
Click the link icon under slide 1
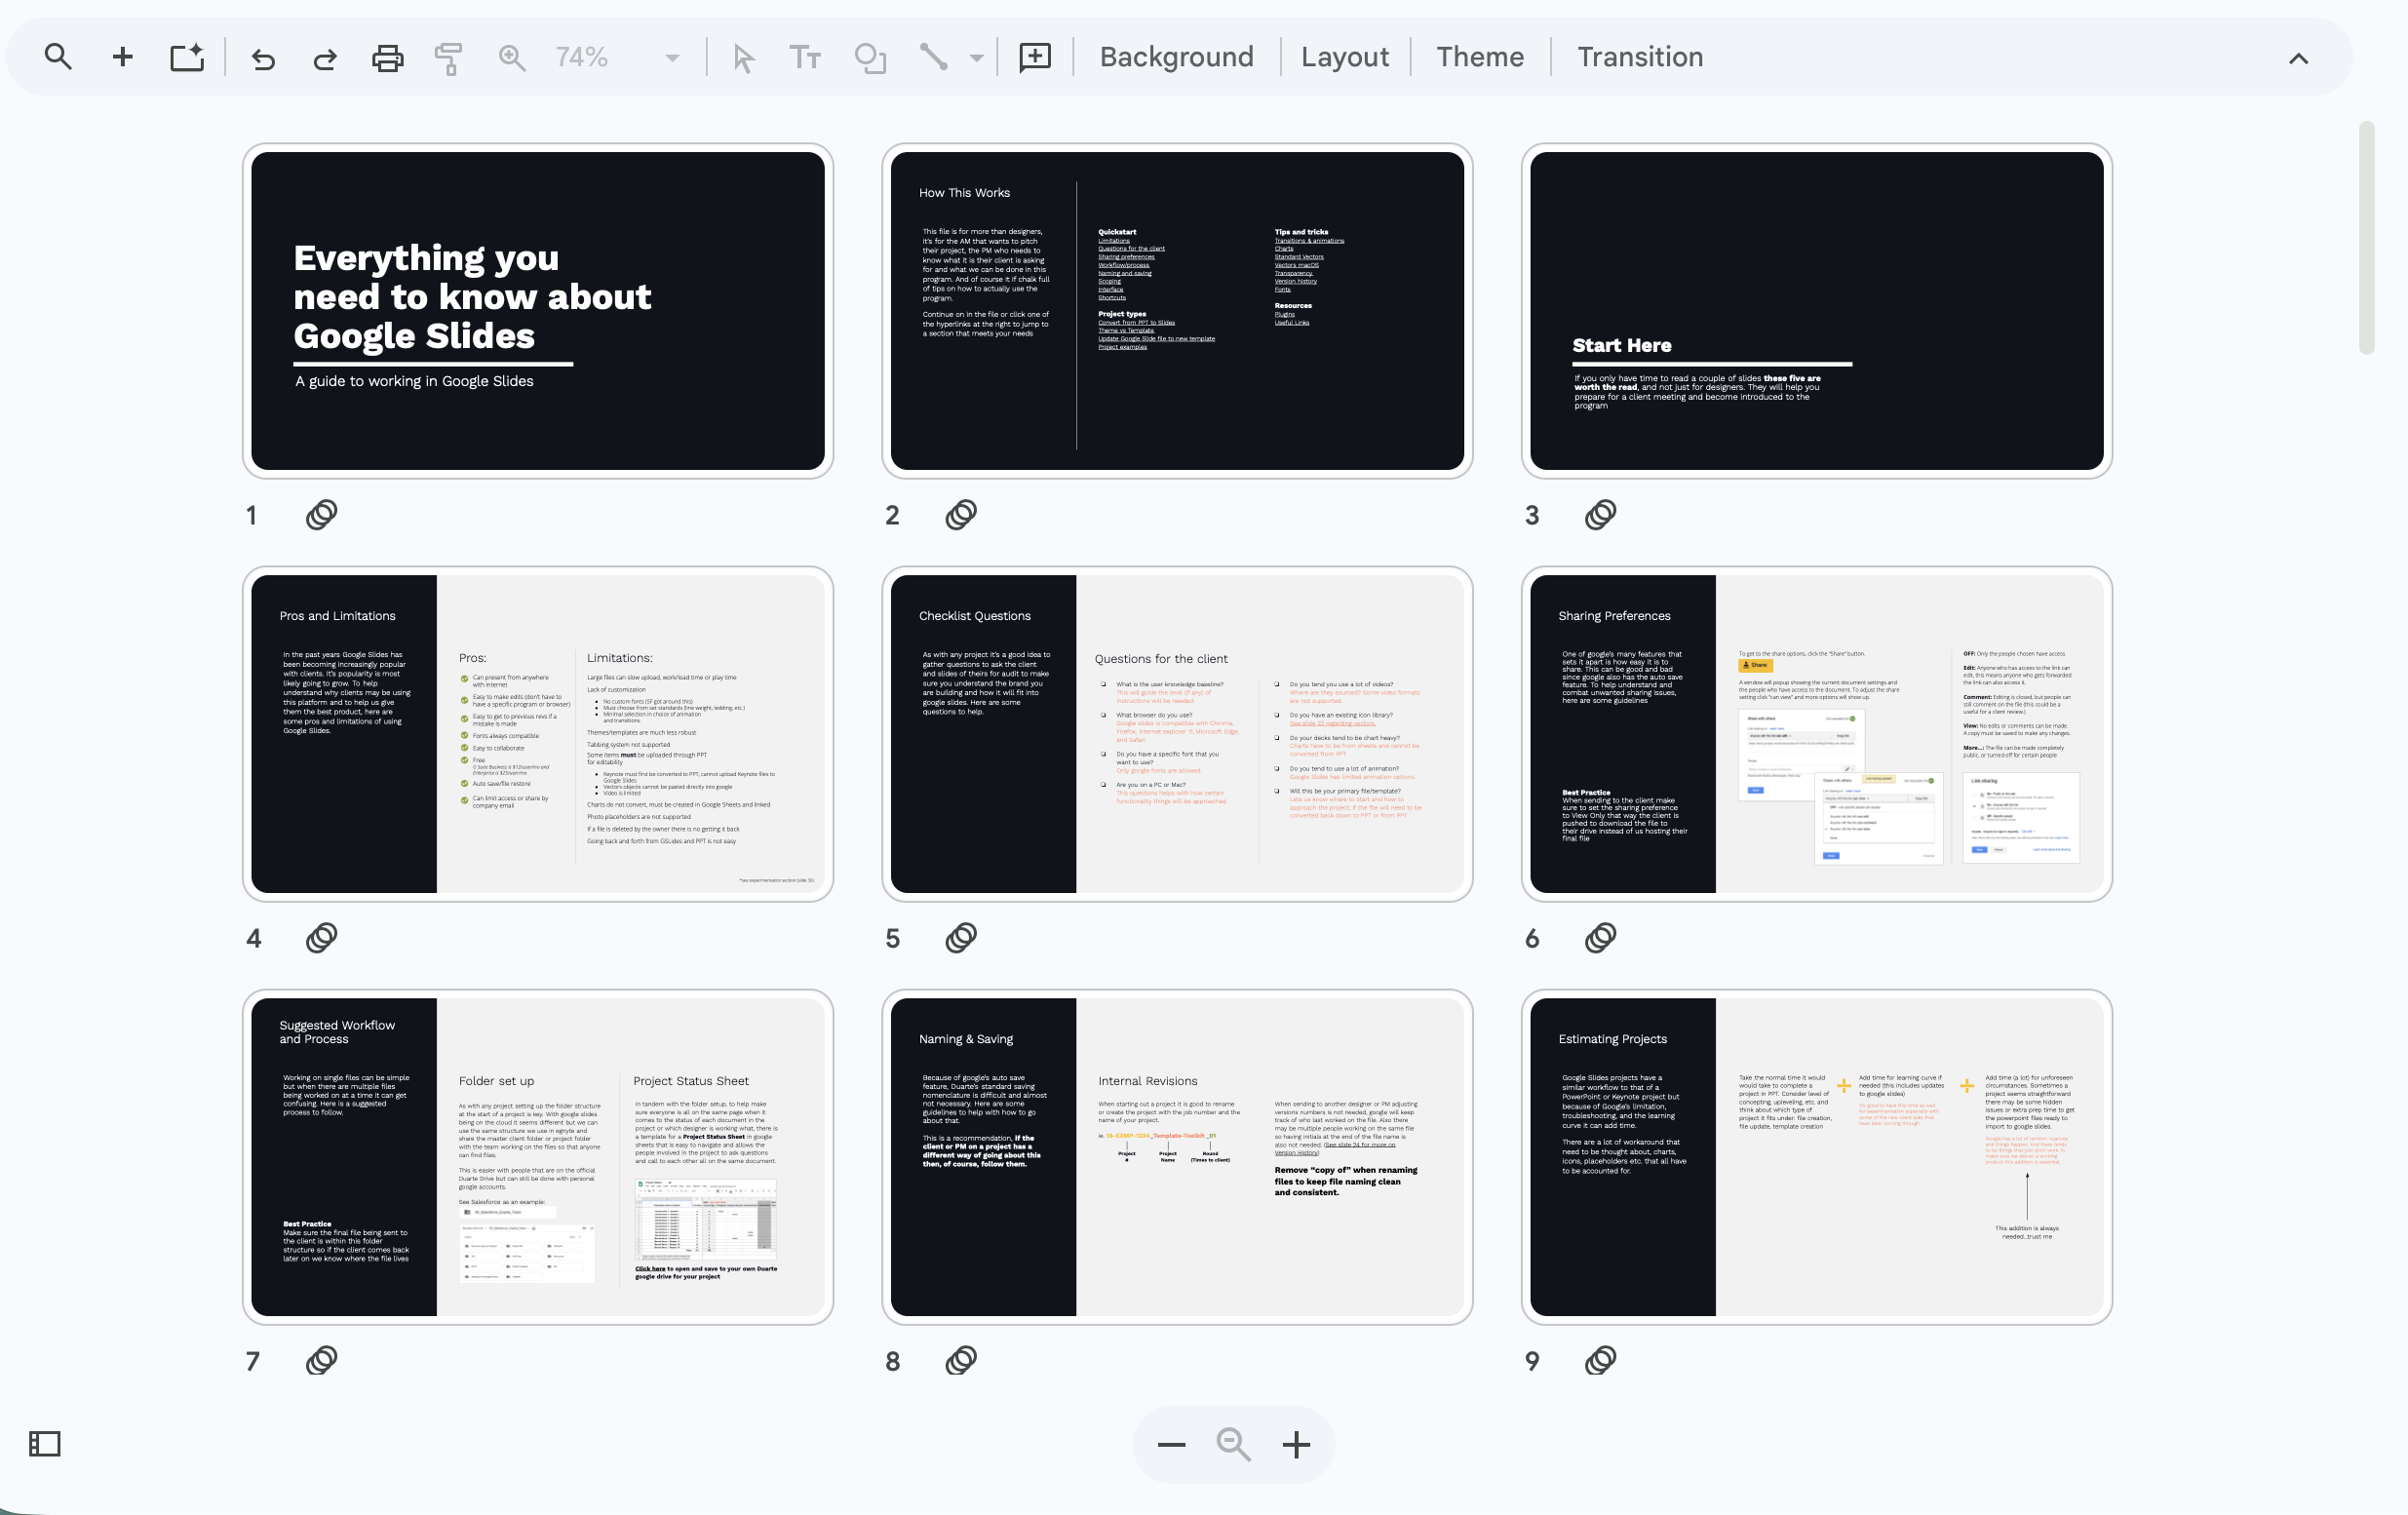(x=322, y=515)
